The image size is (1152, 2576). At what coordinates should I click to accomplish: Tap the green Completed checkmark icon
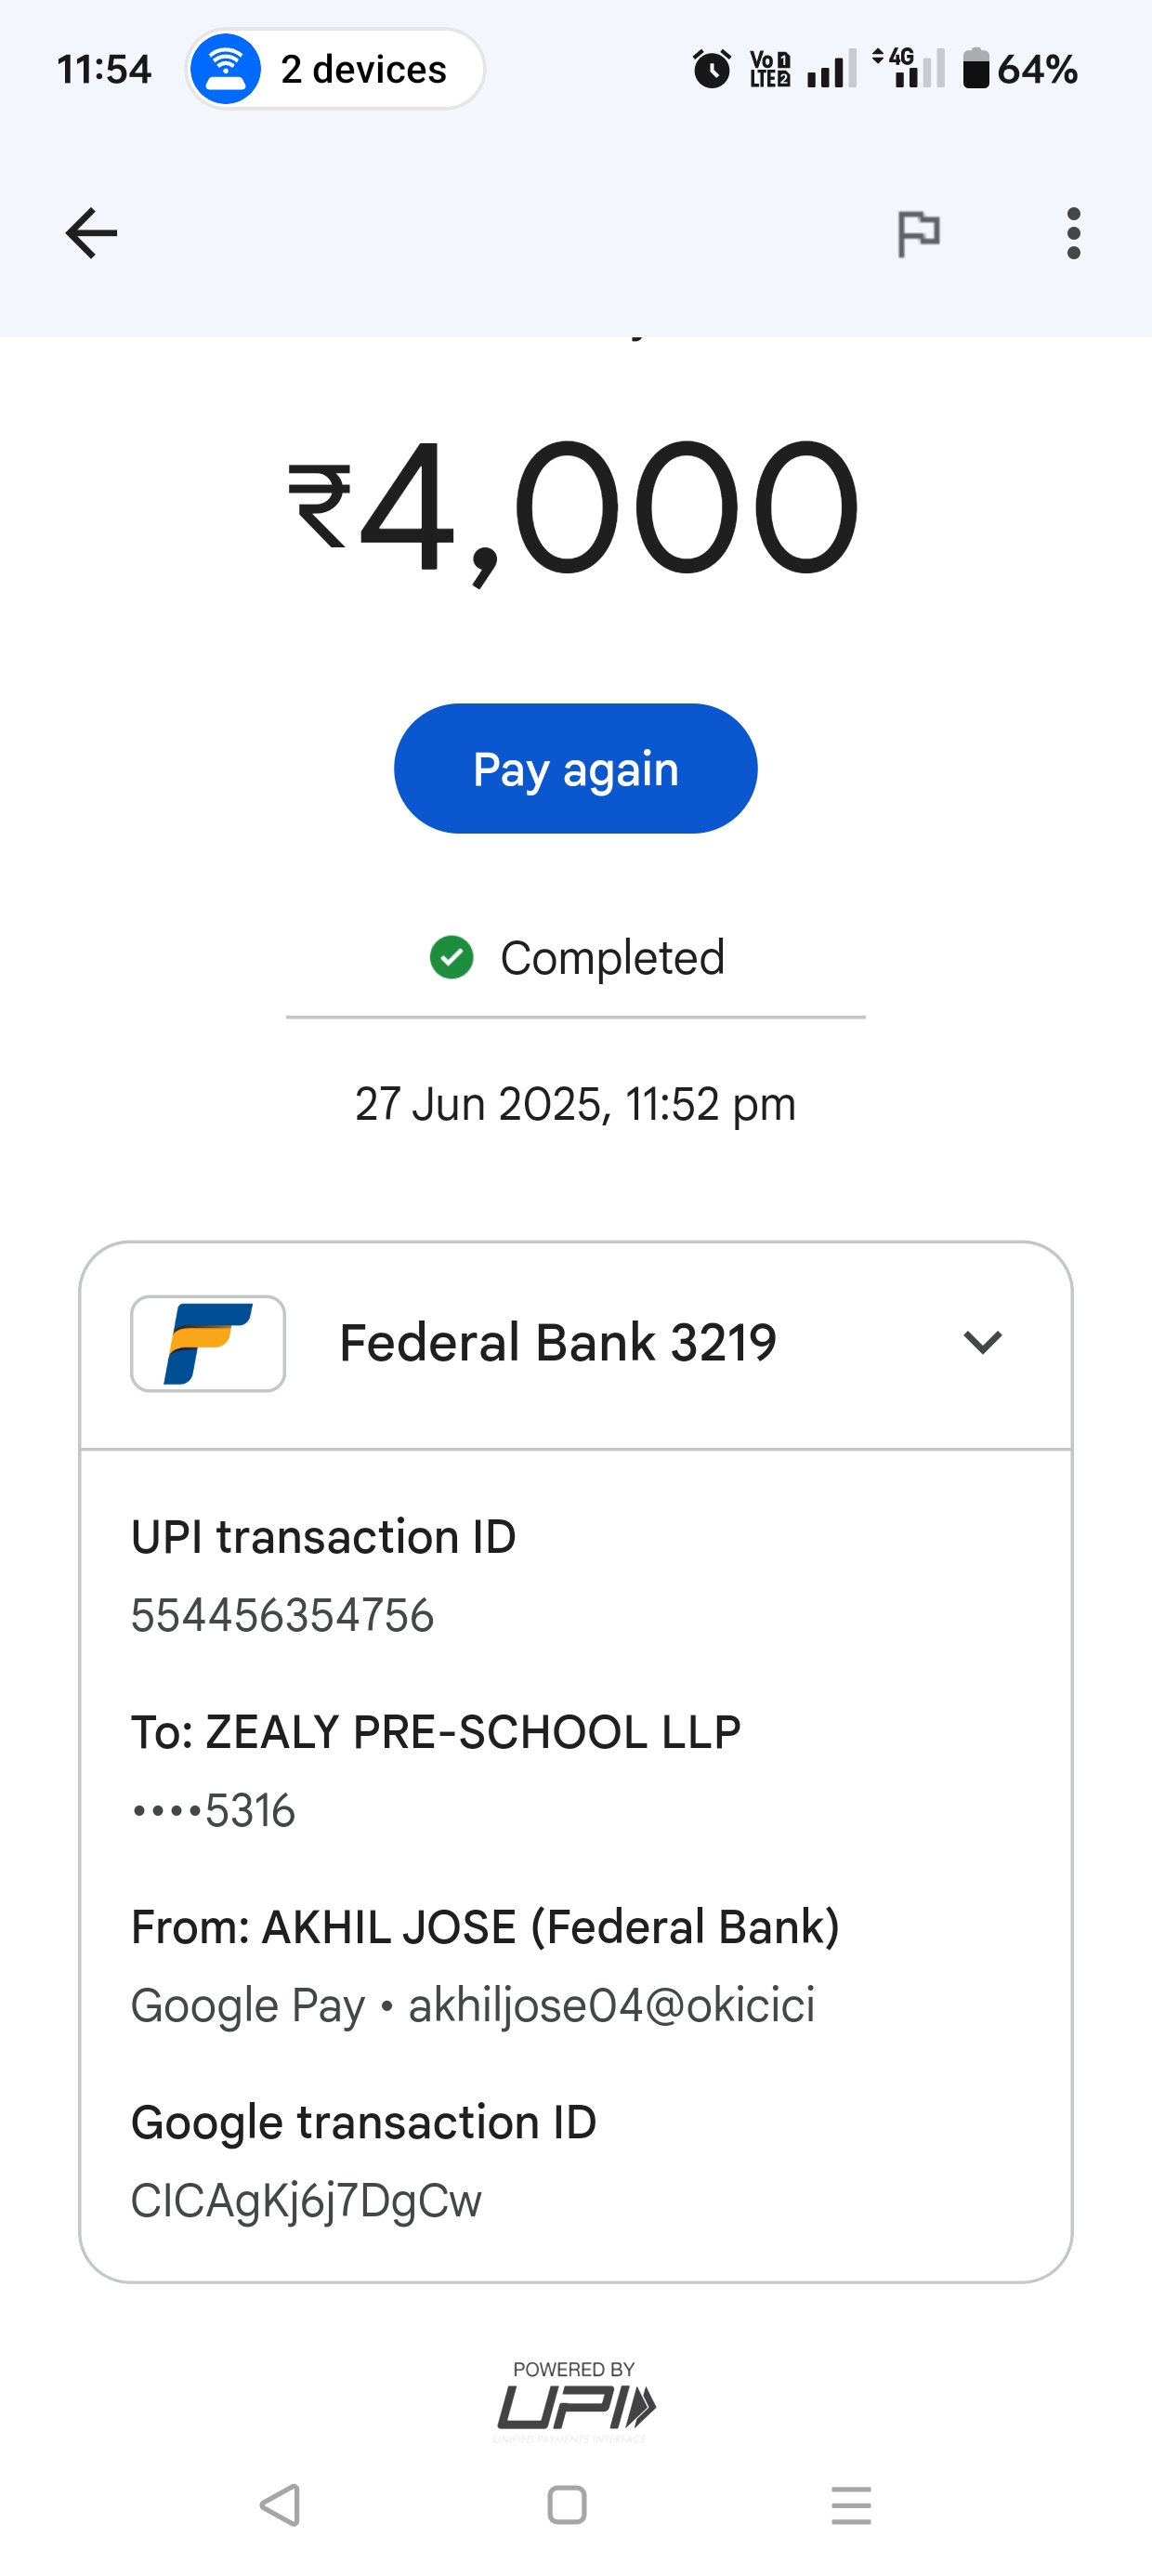click(451, 957)
